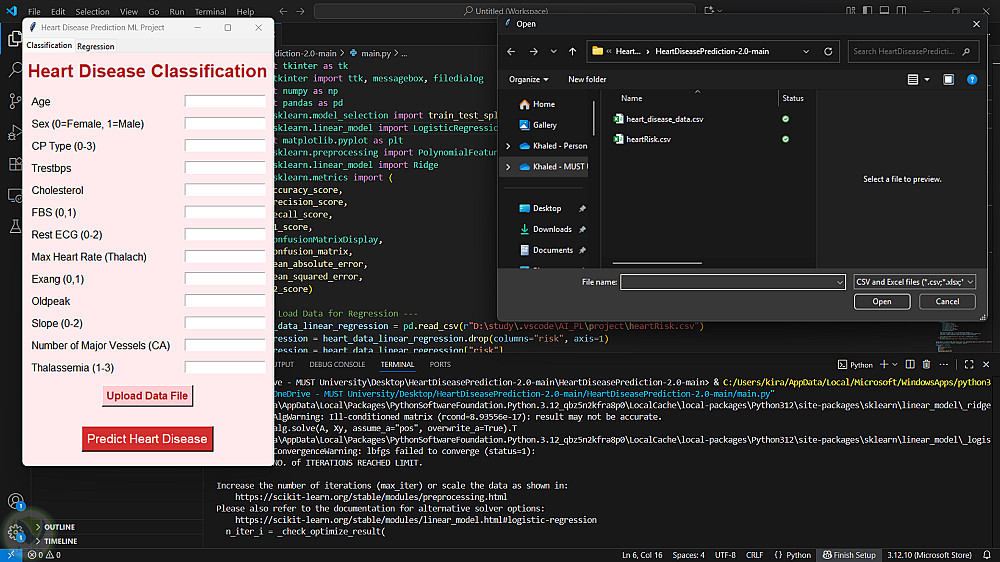
Task: Toggle the preview pane in Open dialog
Action: click(x=948, y=79)
